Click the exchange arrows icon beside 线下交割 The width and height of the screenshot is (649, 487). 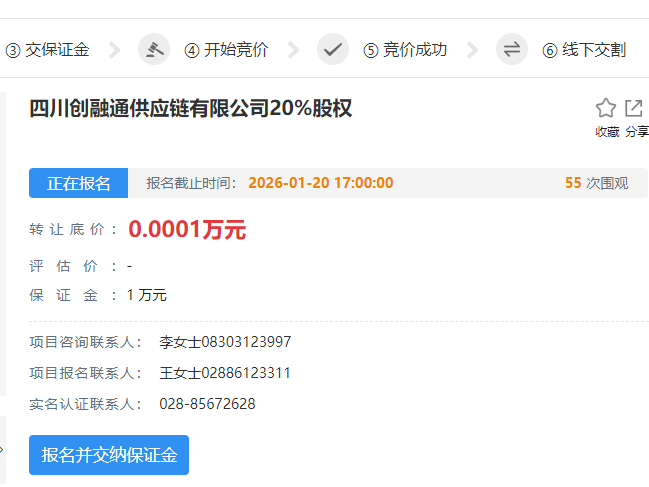pos(511,49)
